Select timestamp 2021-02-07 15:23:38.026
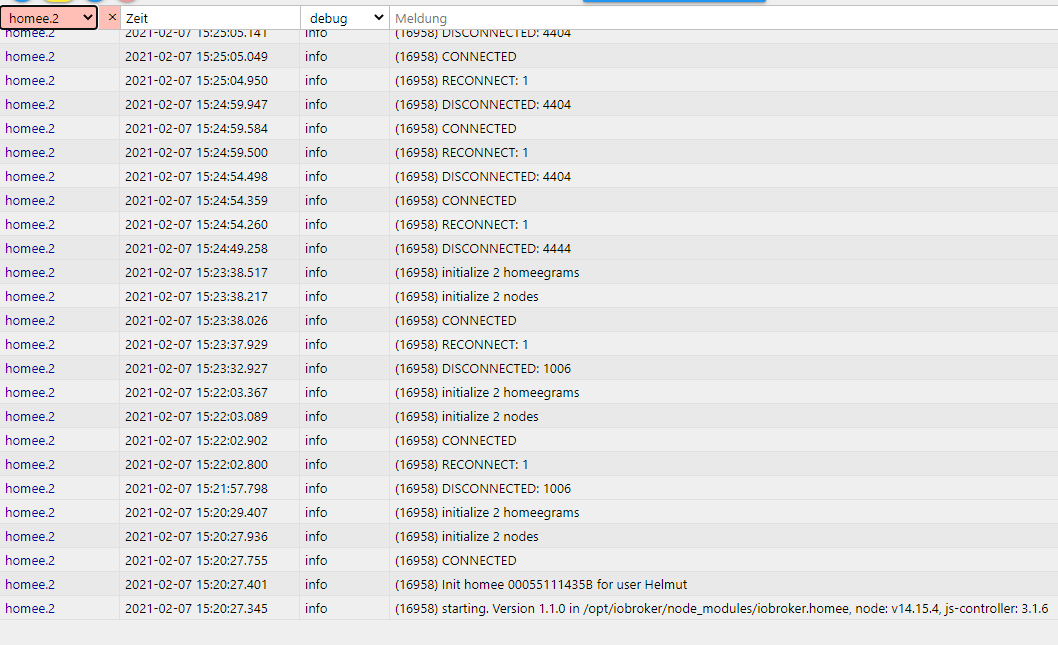This screenshot has width=1058, height=645. 196,320
